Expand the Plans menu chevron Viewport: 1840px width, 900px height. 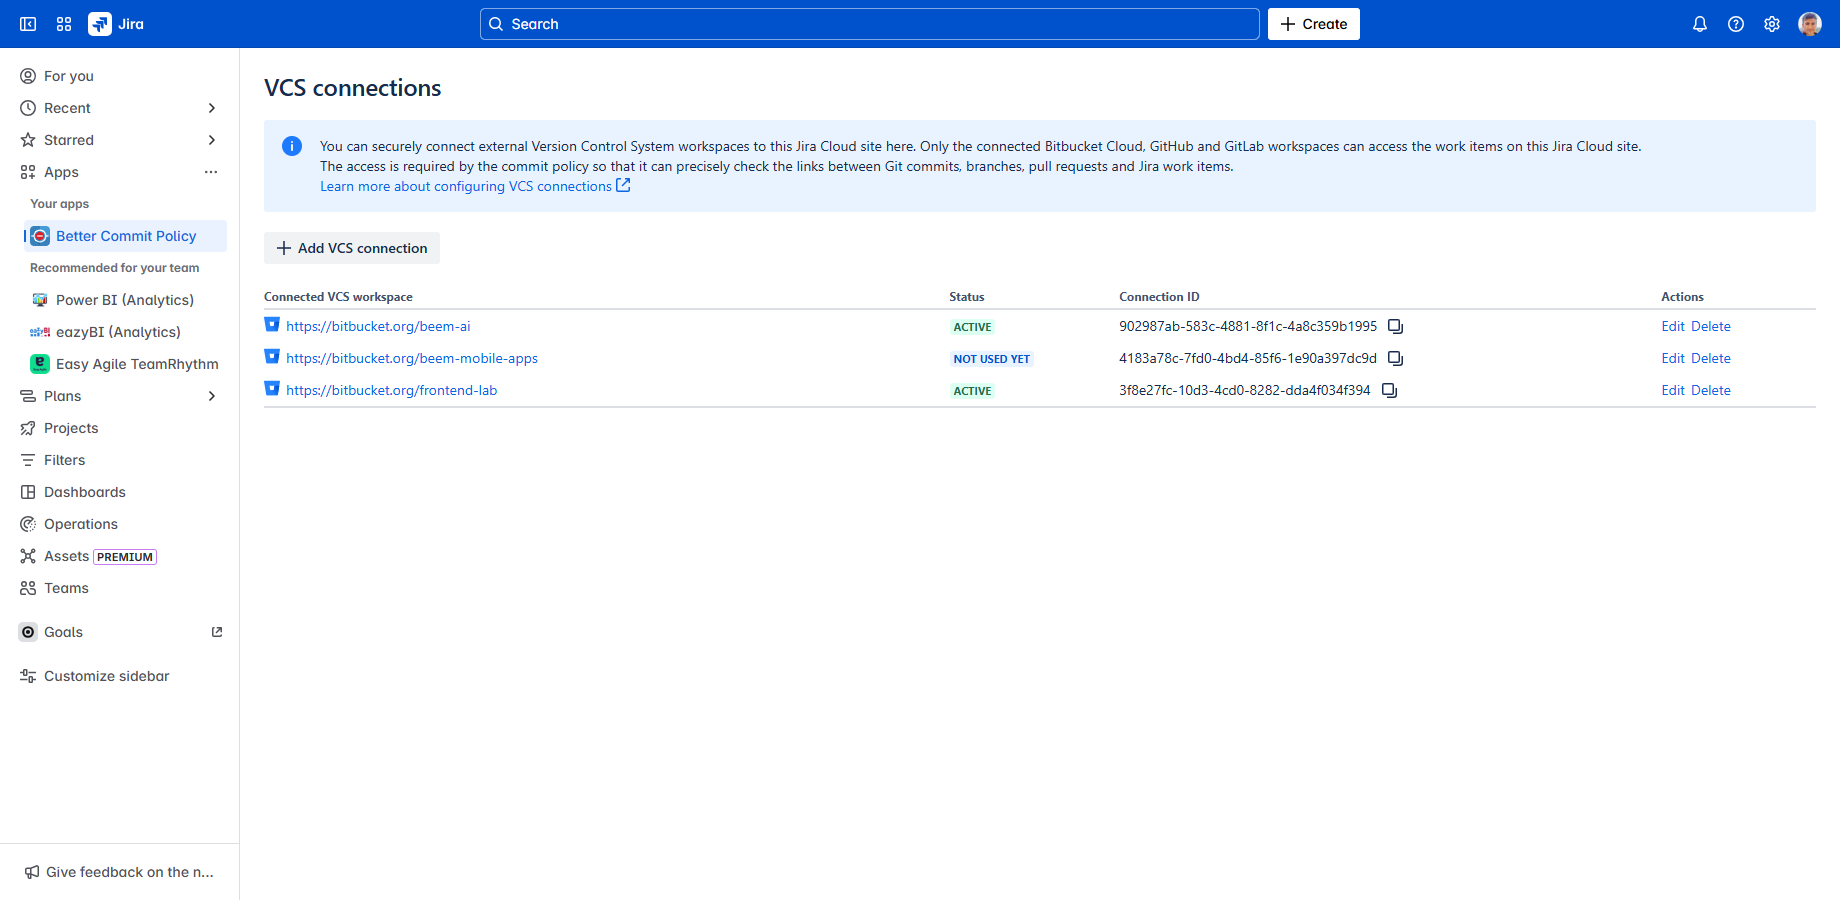coord(211,396)
